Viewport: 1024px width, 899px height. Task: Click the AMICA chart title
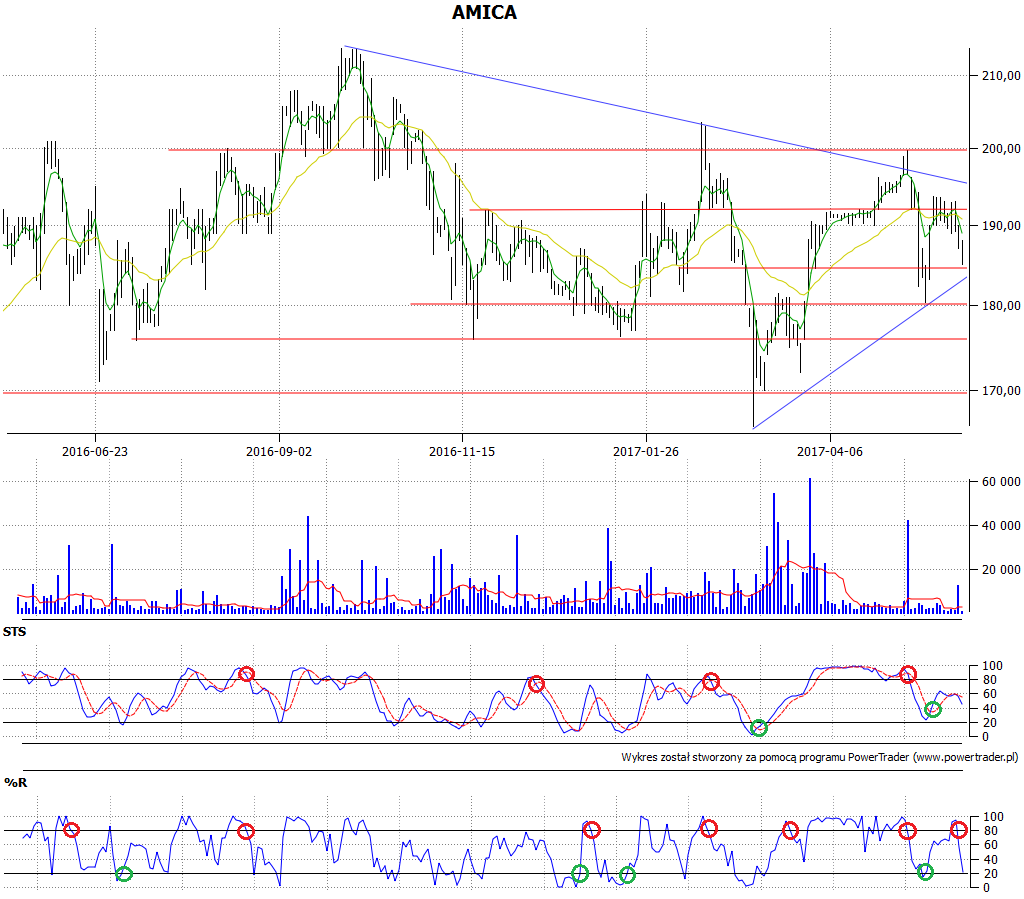pyautogui.click(x=484, y=12)
